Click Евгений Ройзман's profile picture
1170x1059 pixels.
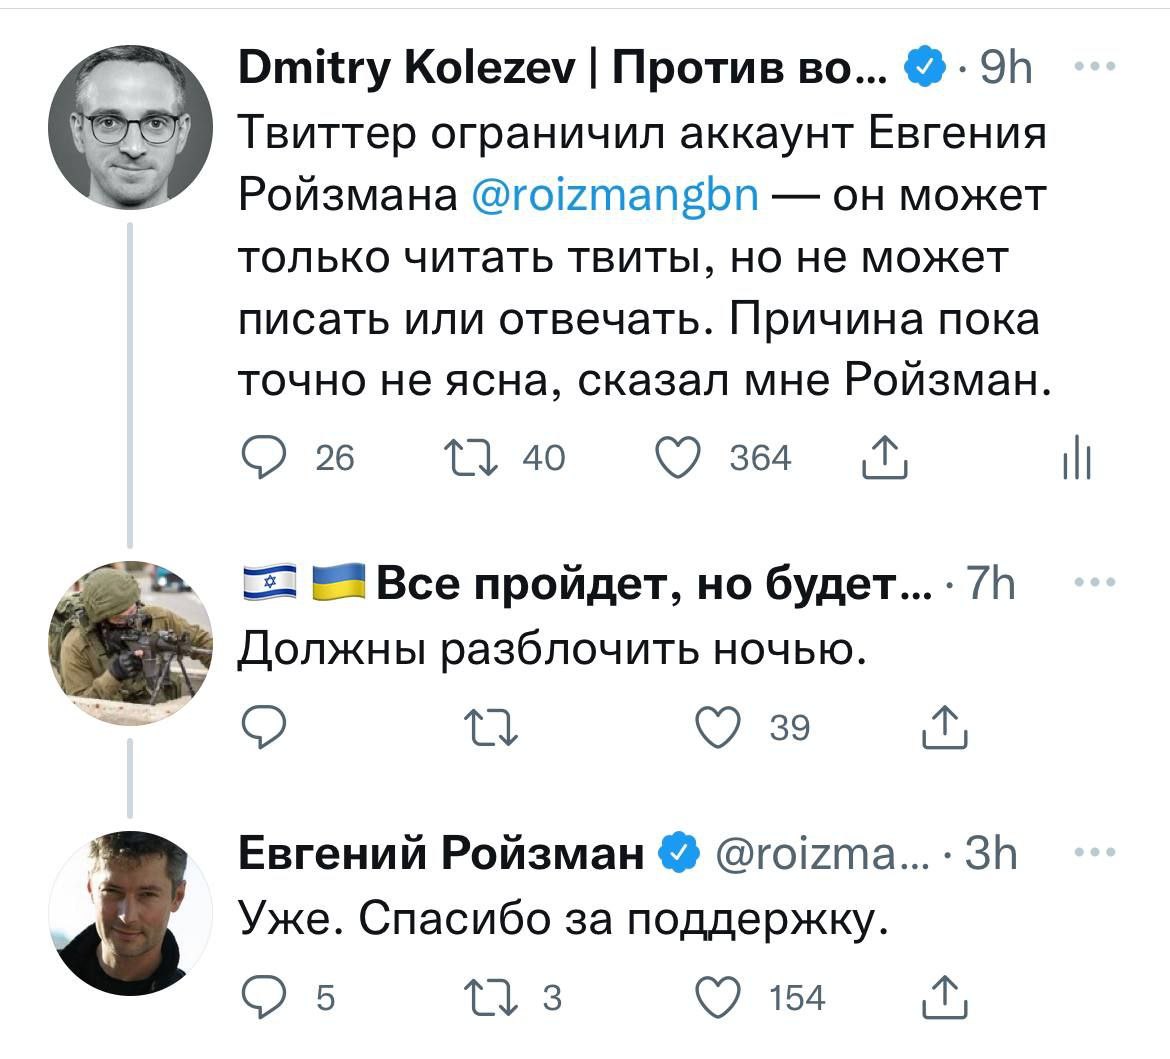click(x=130, y=912)
